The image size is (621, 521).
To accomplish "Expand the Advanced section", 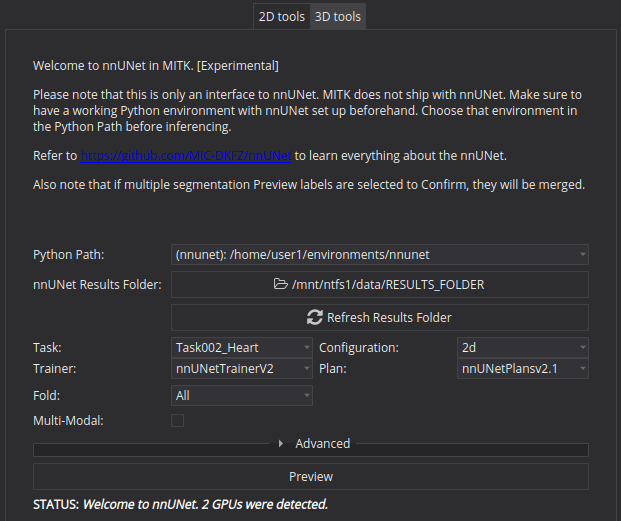I will tap(315, 444).
